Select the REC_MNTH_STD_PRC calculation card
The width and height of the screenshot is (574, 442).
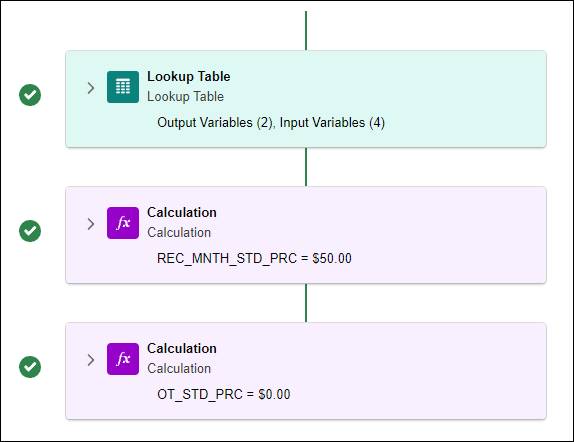[x=306, y=235]
